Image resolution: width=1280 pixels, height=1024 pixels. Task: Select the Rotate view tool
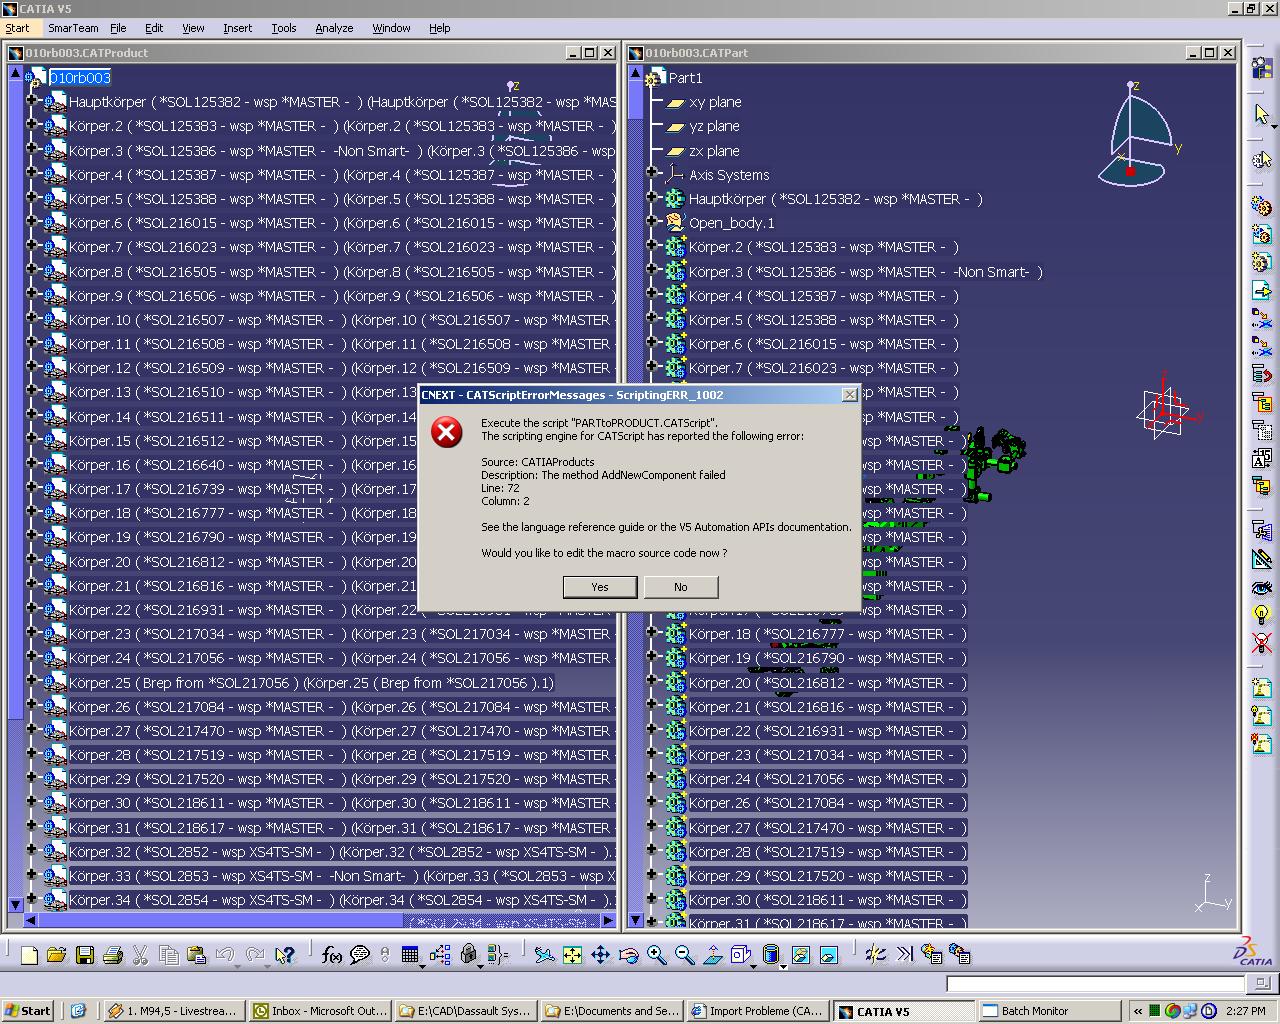coord(628,955)
